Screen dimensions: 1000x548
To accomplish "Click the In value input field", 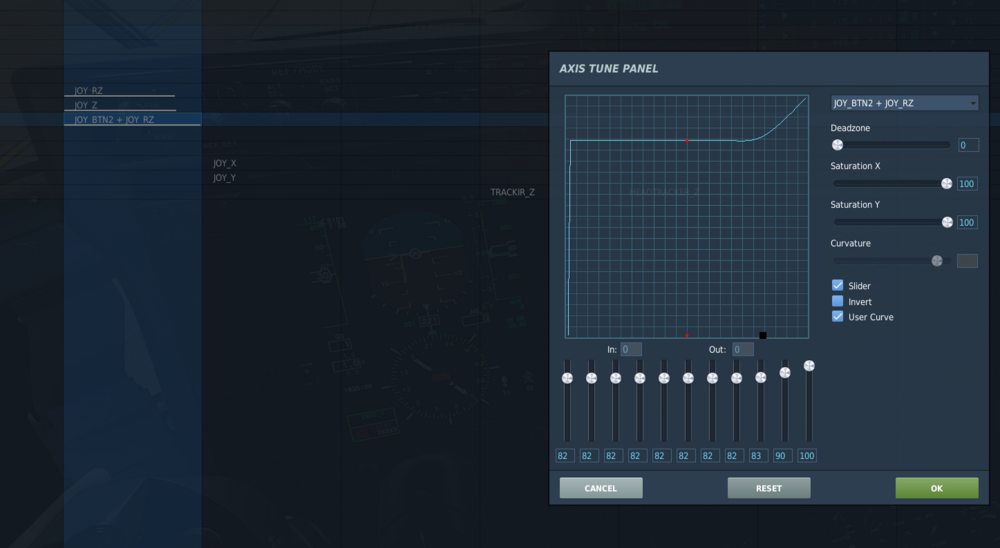I will (631, 350).
